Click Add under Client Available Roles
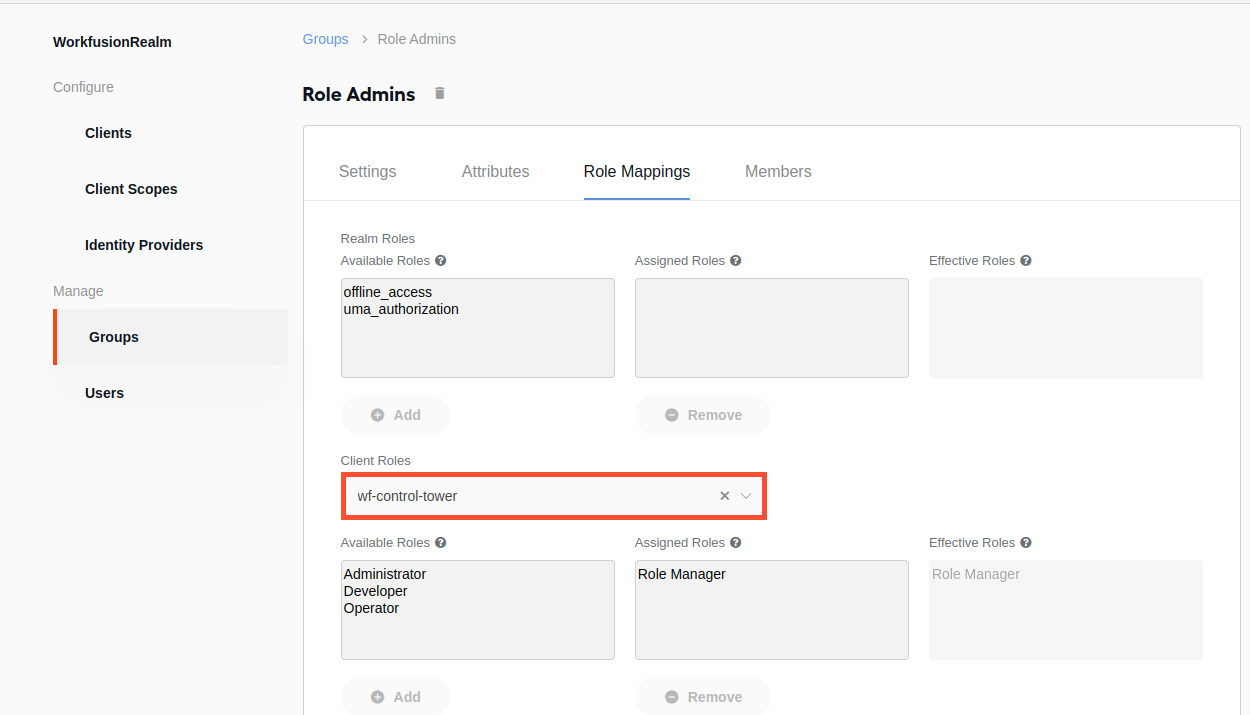The height and width of the screenshot is (715, 1250). point(396,697)
